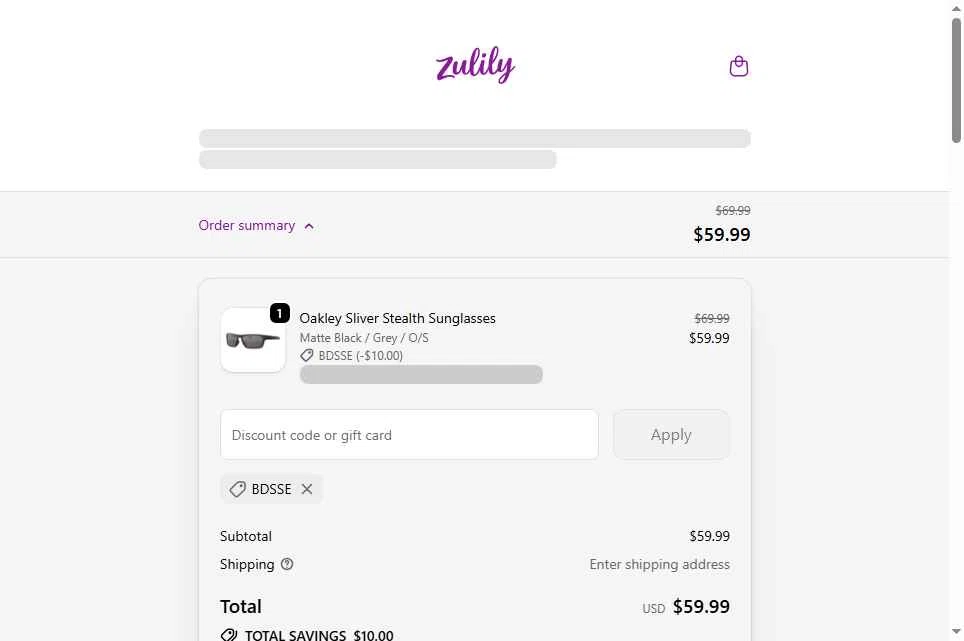Select the Oakley Sliver Stealth Sunglasses title
Screen dimensions: 964x641
click(397, 318)
